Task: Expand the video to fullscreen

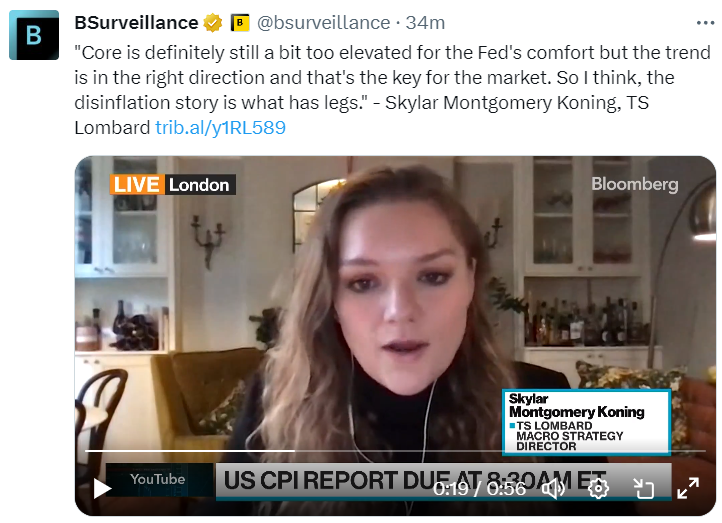Action: point(688,488)
